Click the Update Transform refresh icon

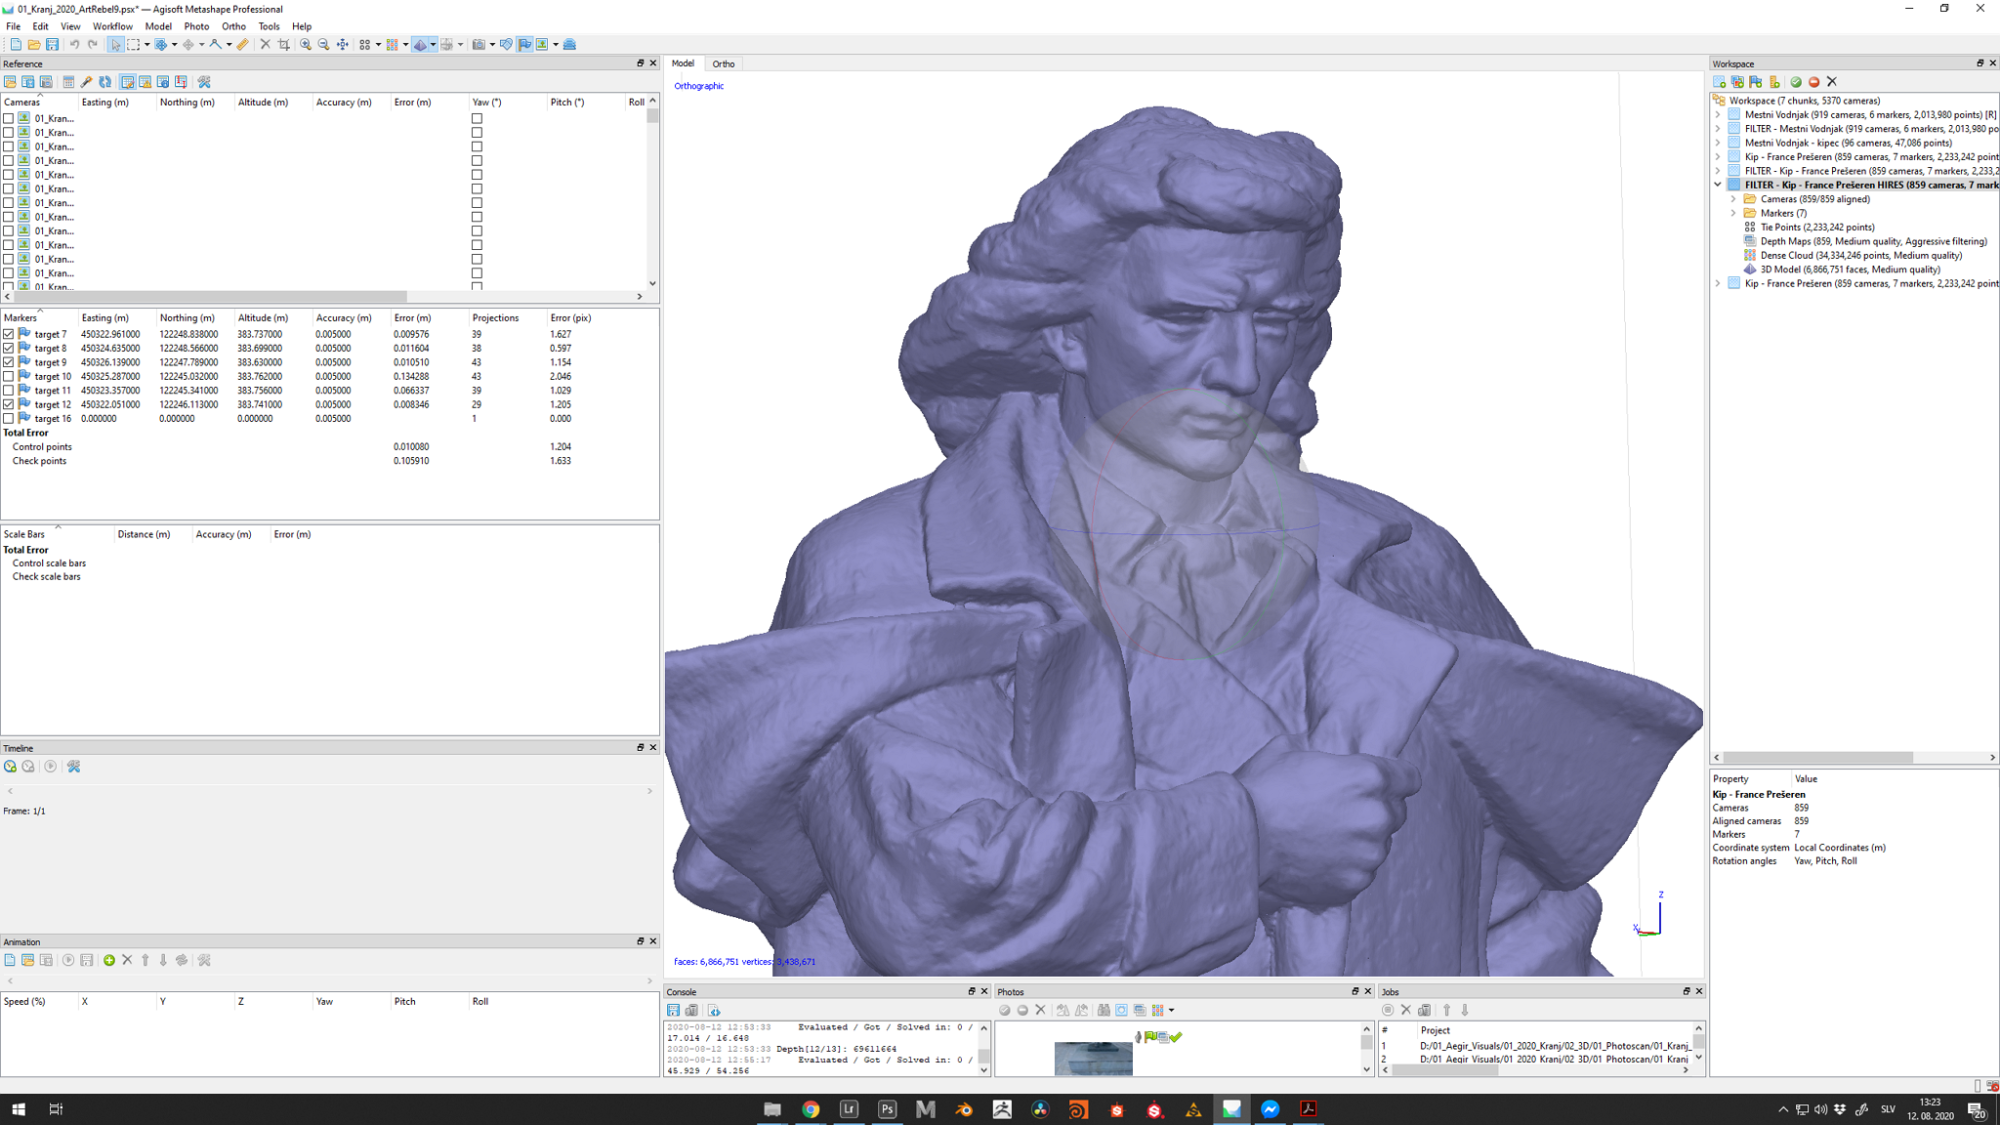coord(105,82)
